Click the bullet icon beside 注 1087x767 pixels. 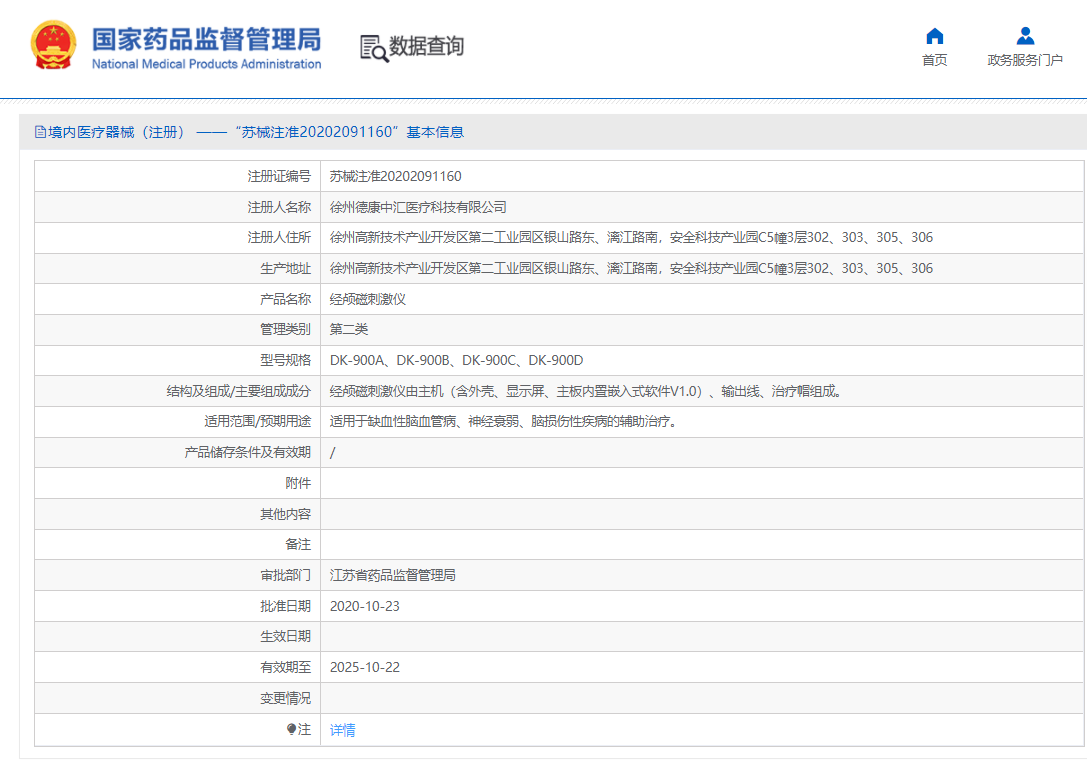click(291, 729)
